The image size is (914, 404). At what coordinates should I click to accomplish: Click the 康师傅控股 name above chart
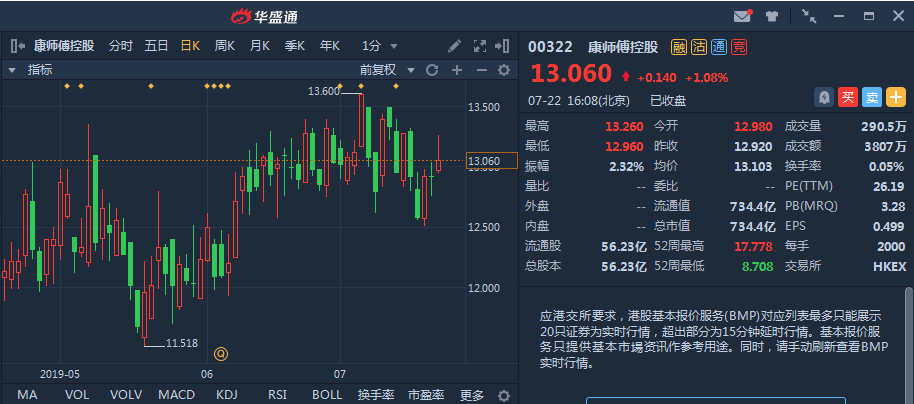point(64,46)
